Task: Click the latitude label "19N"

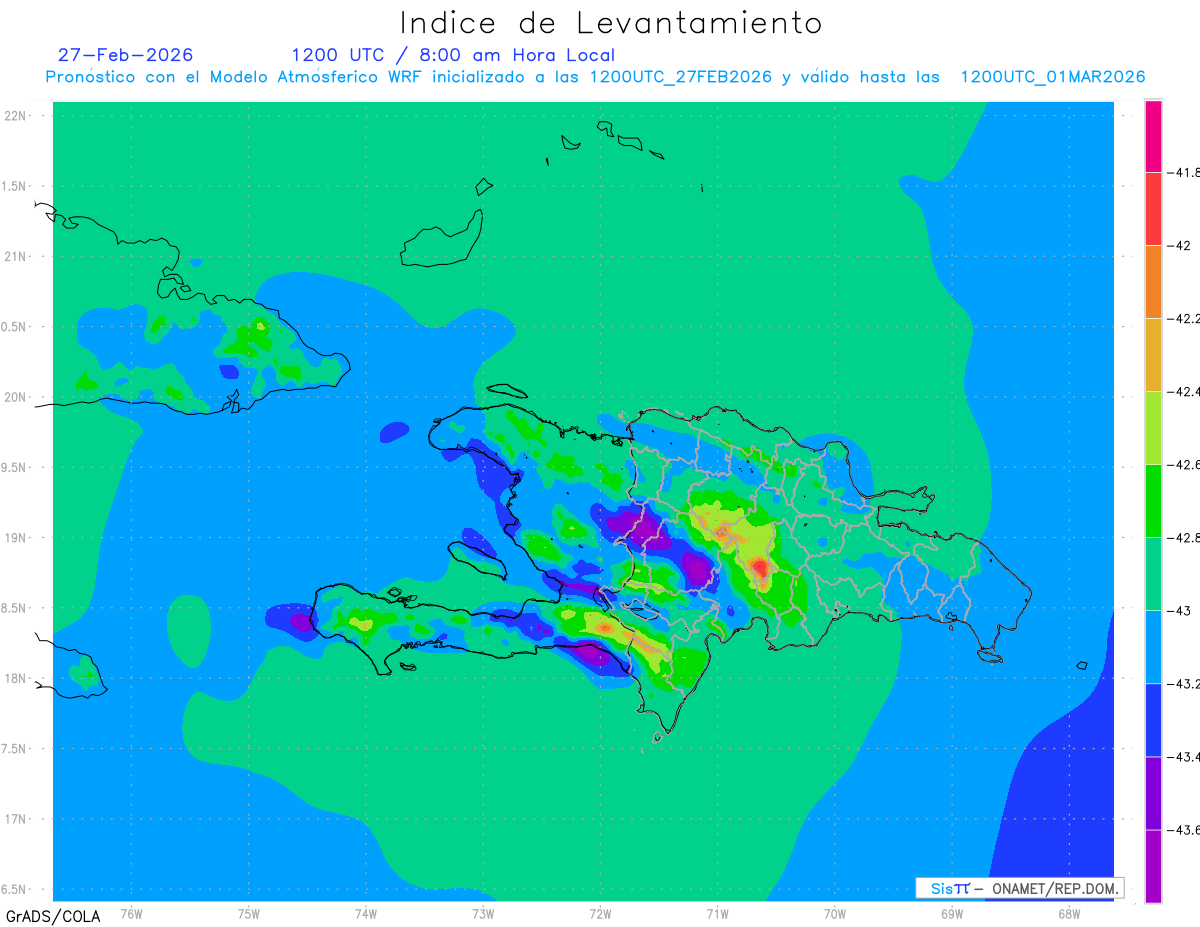Action: pos(14,538)
